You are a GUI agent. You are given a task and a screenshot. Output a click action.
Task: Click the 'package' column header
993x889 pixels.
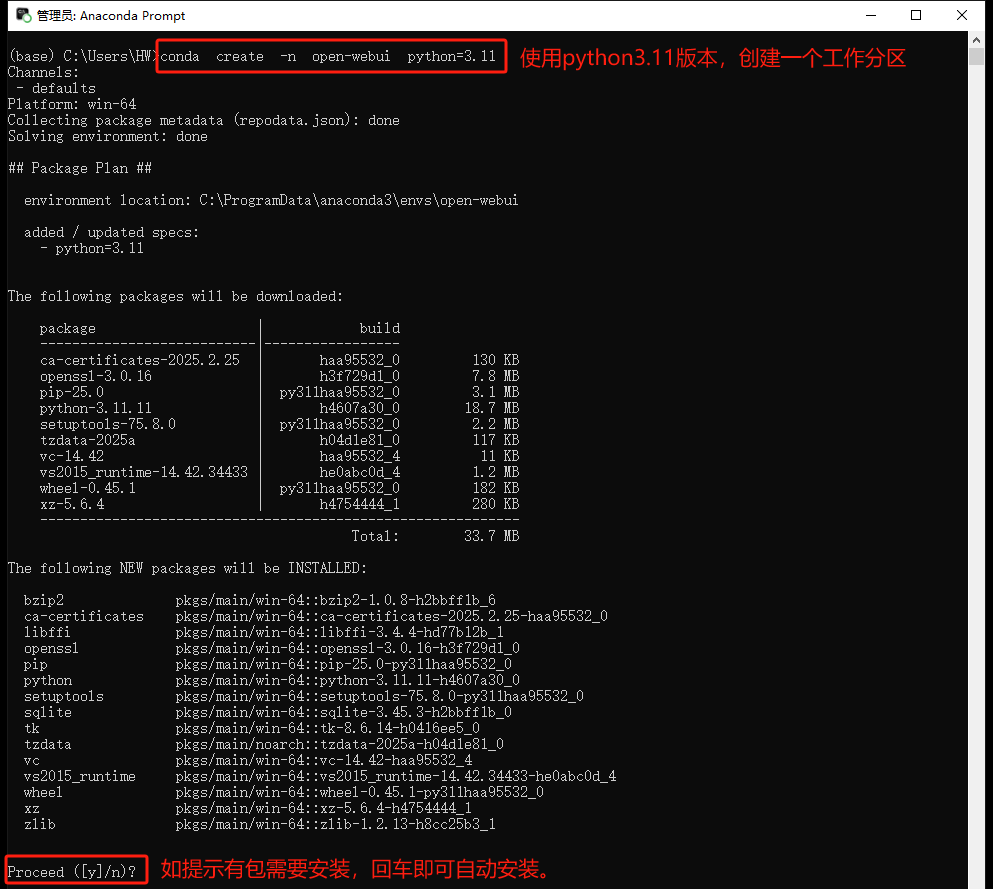coord(68,329)
